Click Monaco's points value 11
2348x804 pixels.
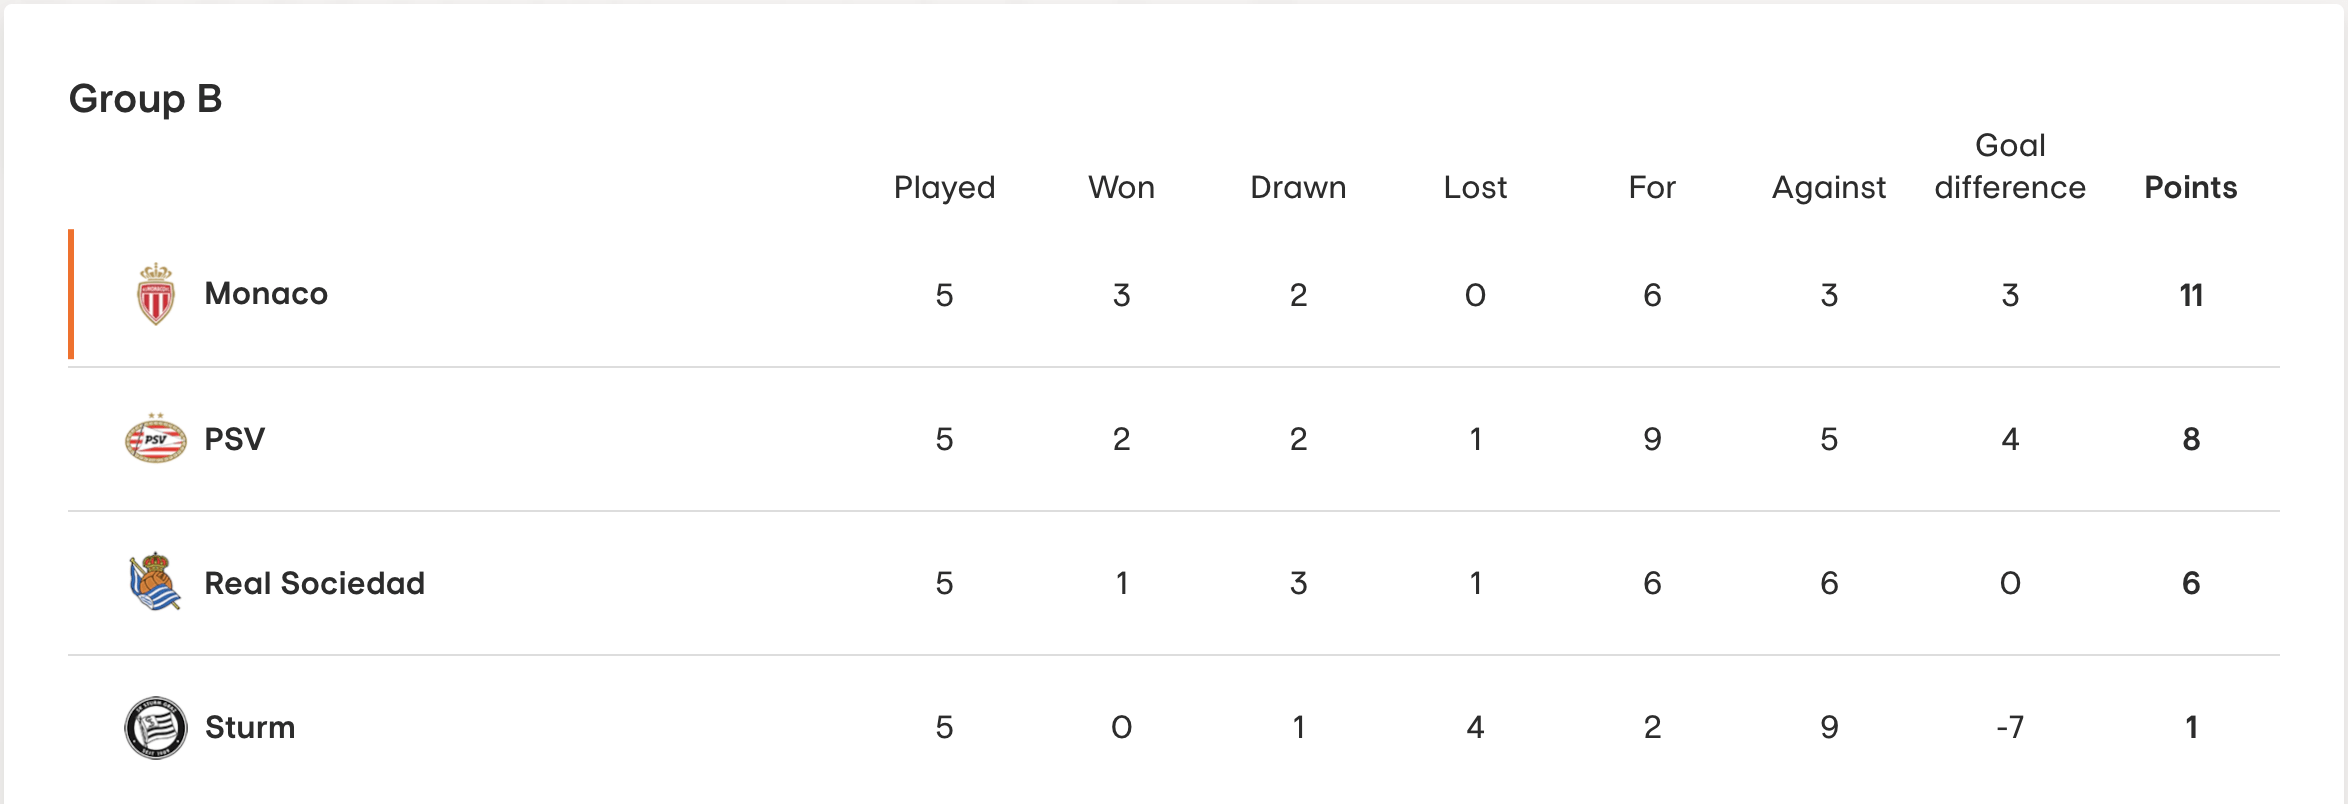pos(2191,295)
